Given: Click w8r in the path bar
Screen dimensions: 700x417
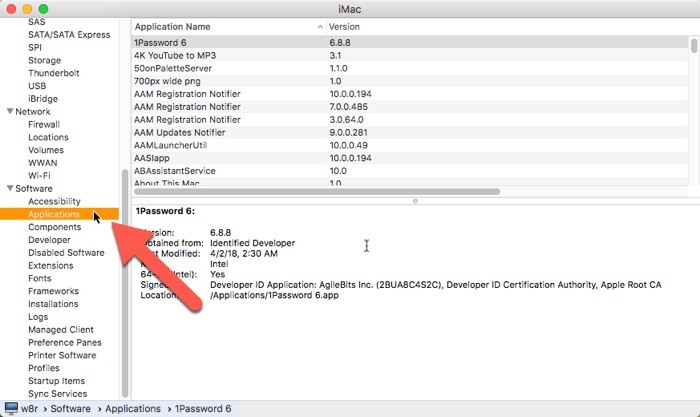Looking at the screenshot, I should pyautogui.click(x=29, y=409).
